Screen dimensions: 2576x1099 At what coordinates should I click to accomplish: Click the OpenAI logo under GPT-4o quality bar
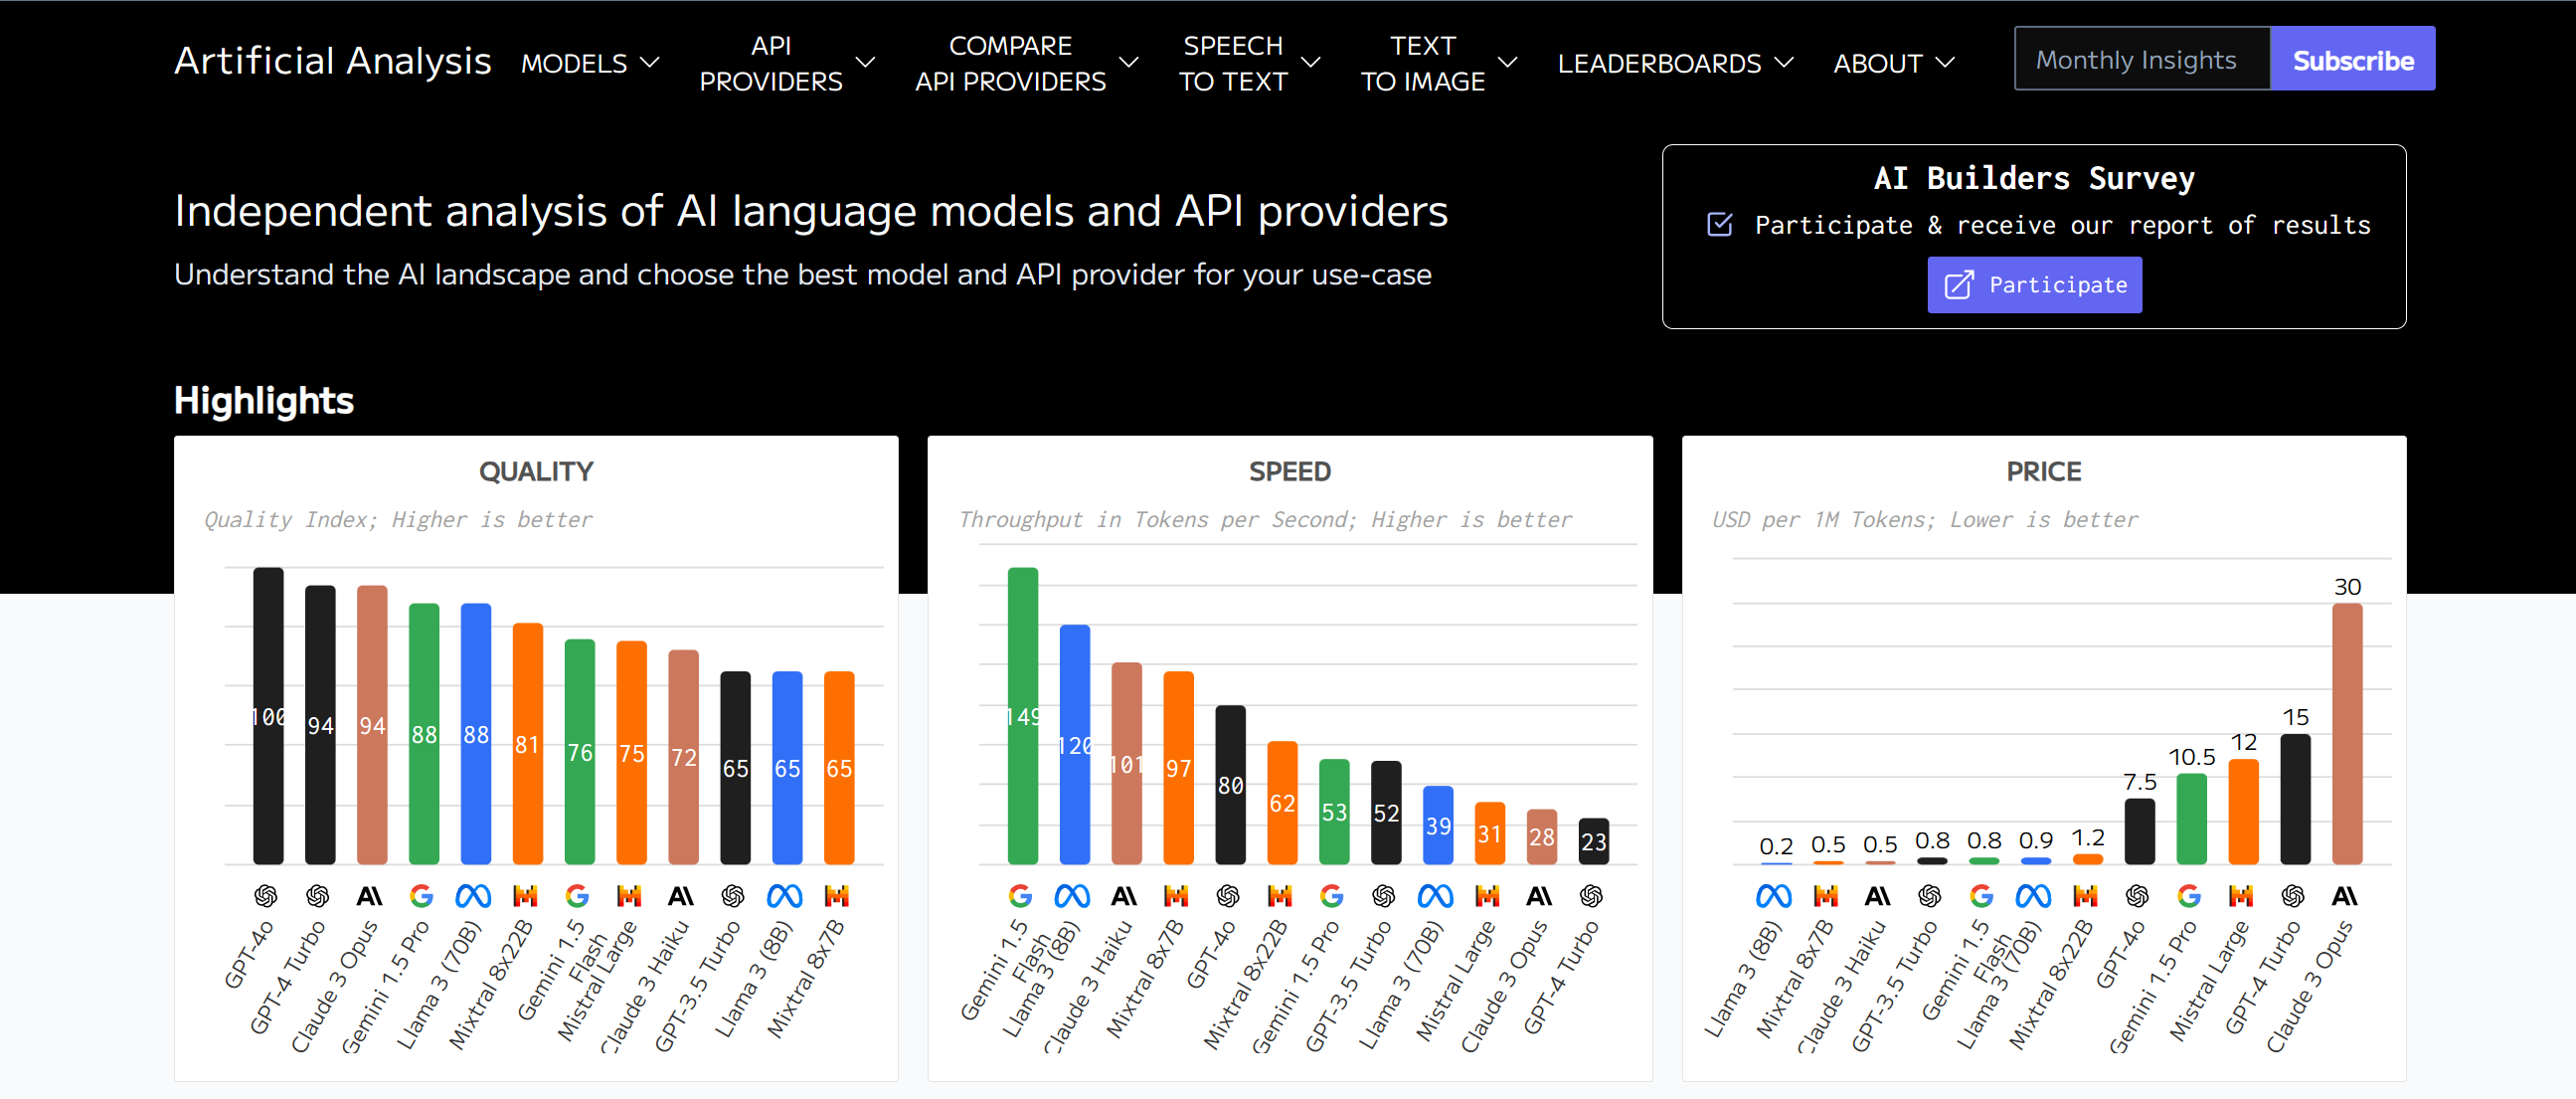click(265, 895)
